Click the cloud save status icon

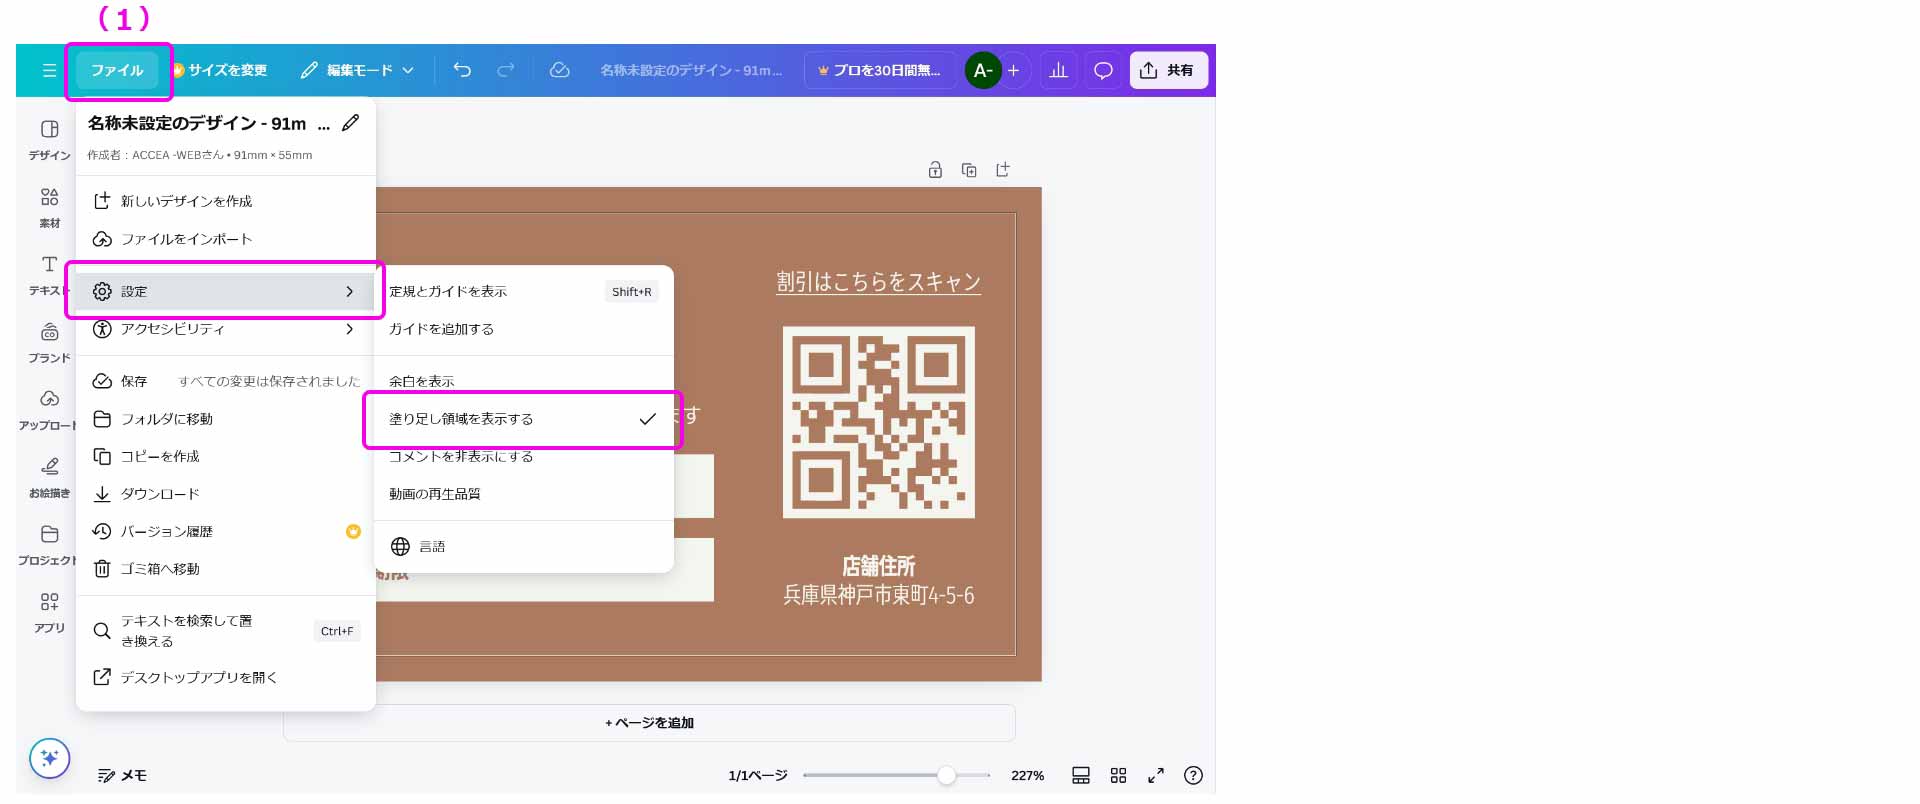560,70
